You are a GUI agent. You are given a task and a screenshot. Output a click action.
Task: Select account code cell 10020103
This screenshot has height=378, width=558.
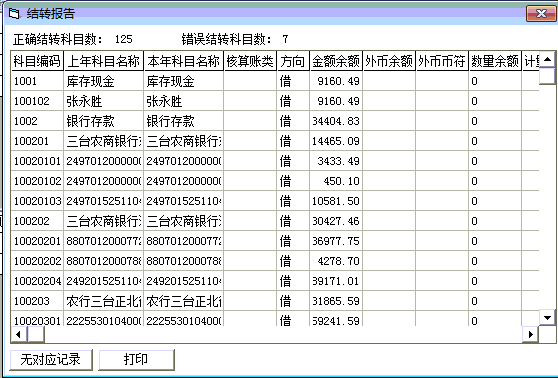coord(37,201)
